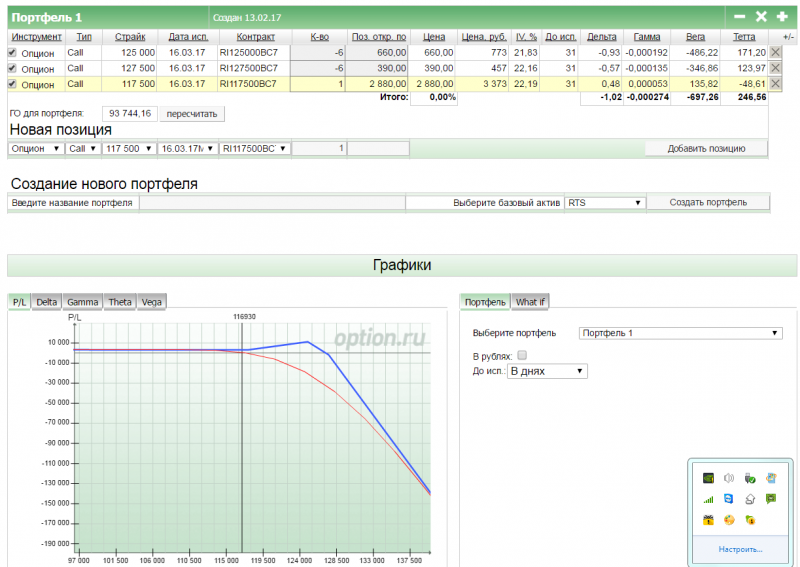Click the network signal bars tray icon
800x567 pixels.
click(709, 499)
